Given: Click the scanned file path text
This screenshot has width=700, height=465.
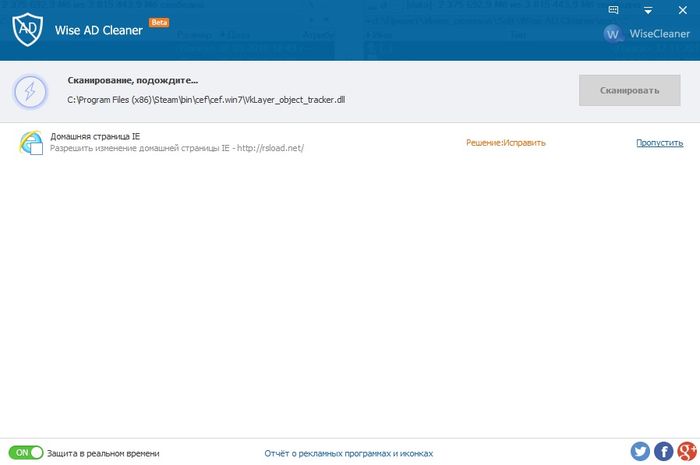Looking at the screenshot, I should (x=206, y=100).
